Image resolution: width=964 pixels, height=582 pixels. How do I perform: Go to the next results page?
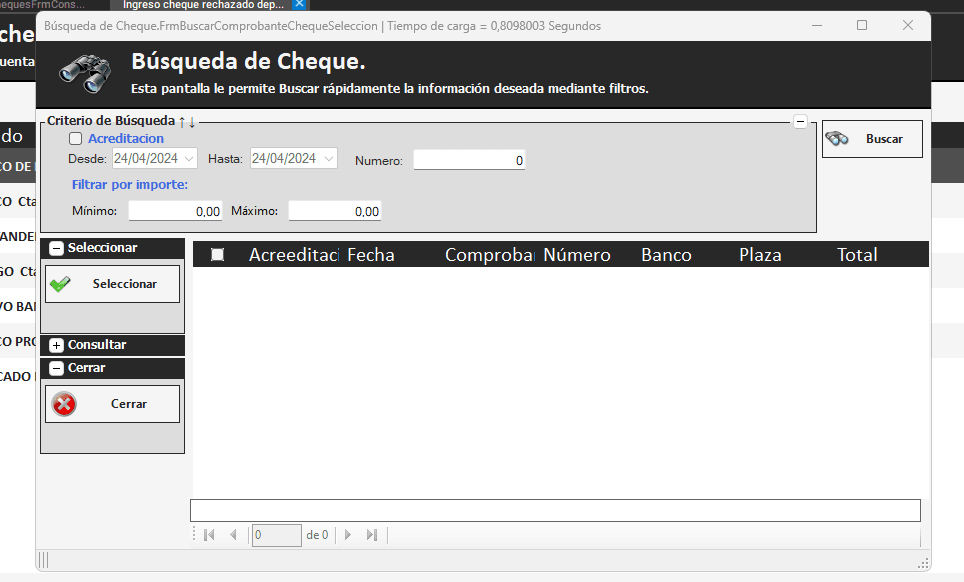(x=348, y=535)
